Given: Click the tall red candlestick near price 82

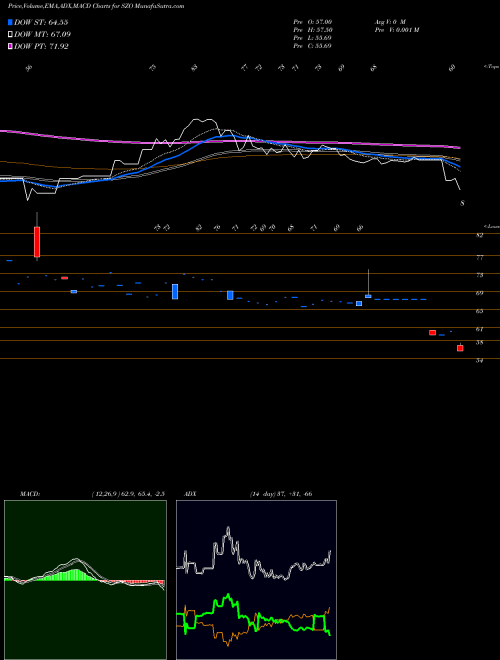Looking at the screenshot, I should click(x=37, y=242).
